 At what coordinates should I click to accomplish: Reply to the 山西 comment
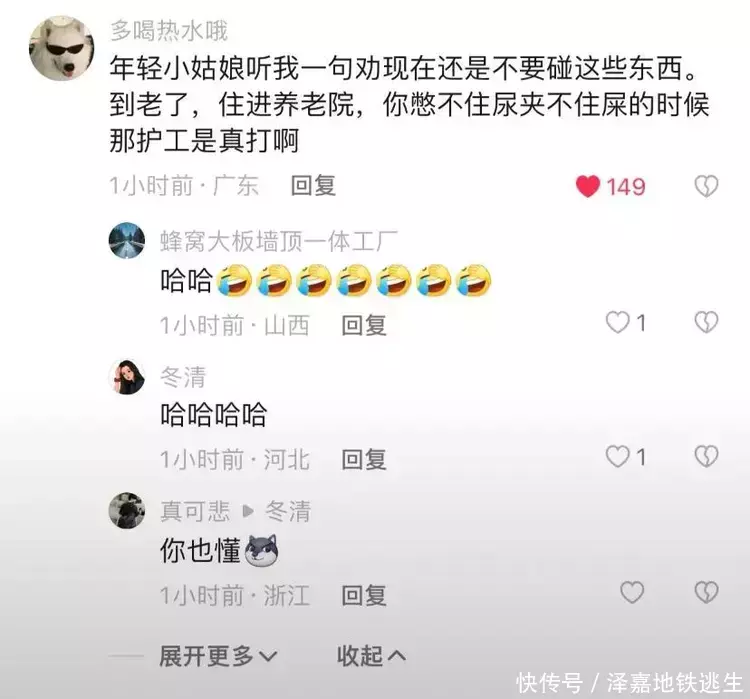coord(364,325)
